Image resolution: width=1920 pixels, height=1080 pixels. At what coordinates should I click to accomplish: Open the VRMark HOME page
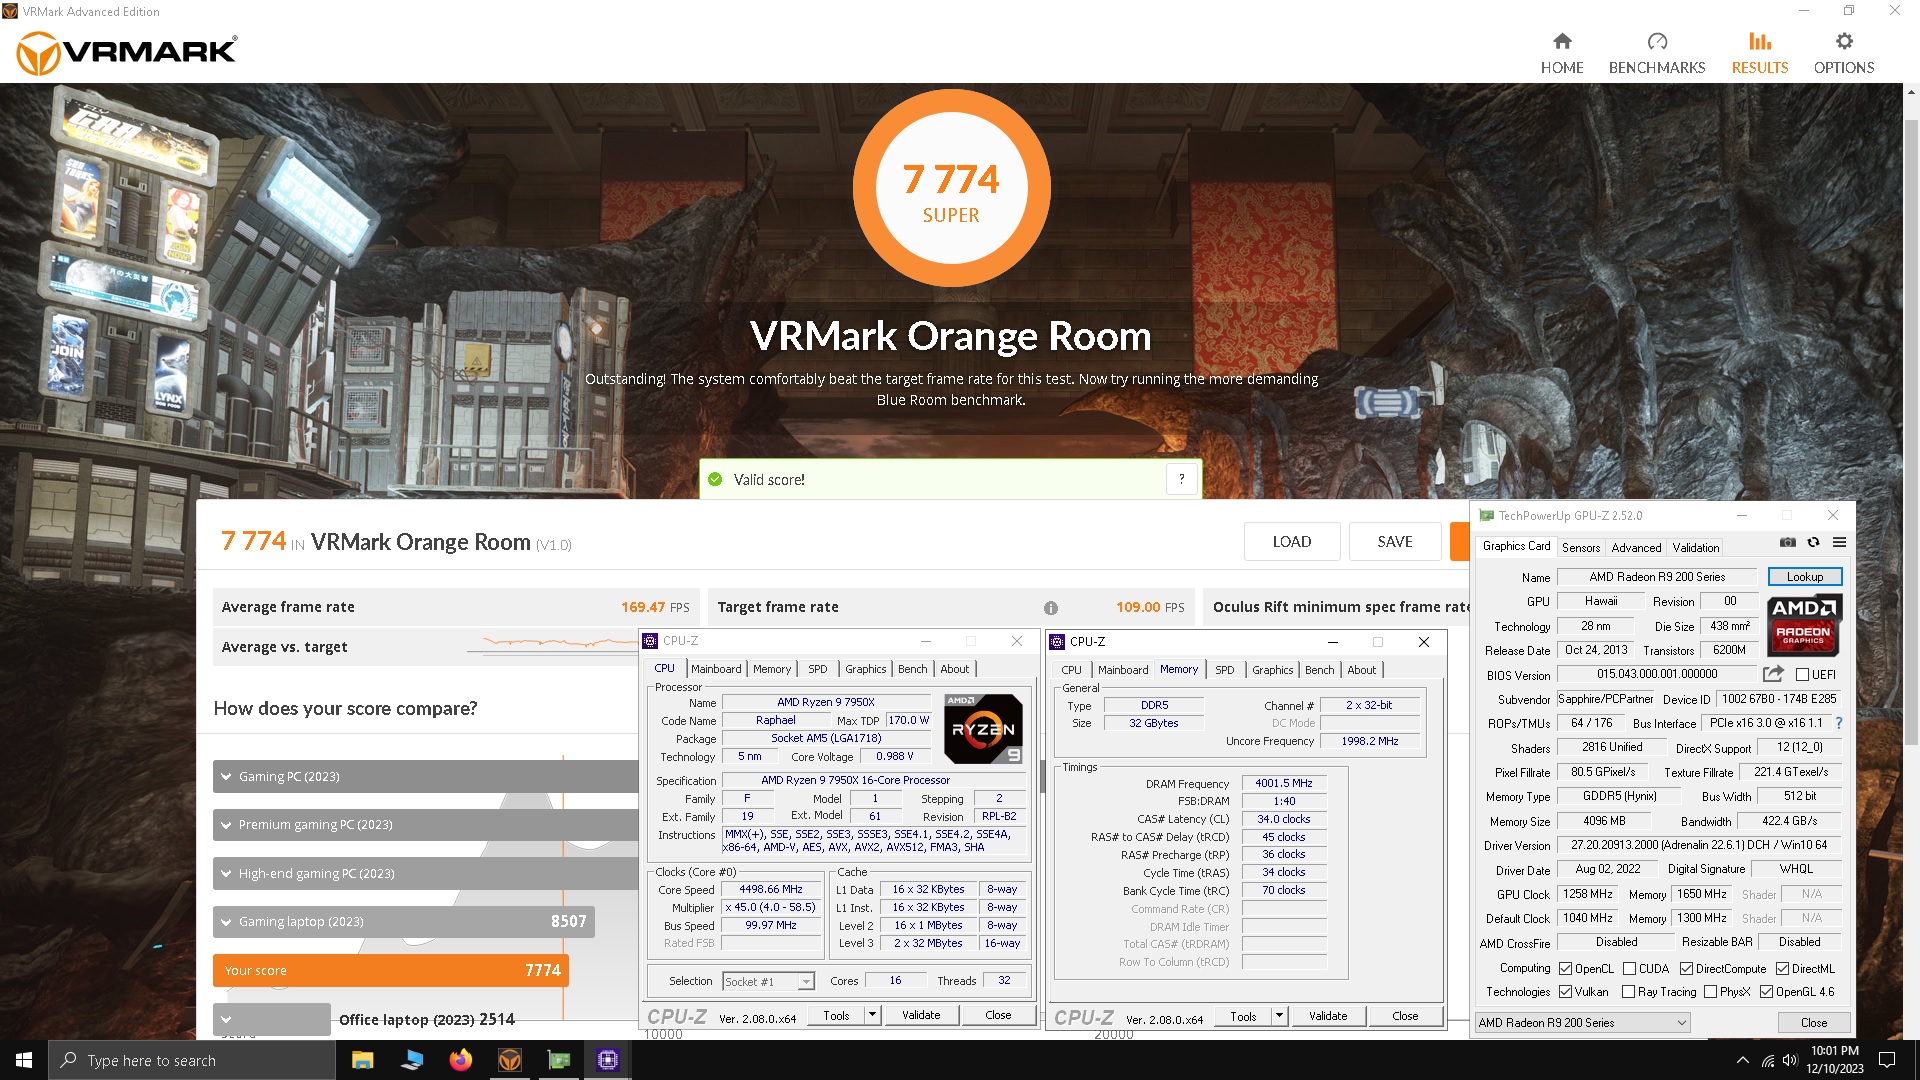pyautogui.click(x=1561, y=53)
